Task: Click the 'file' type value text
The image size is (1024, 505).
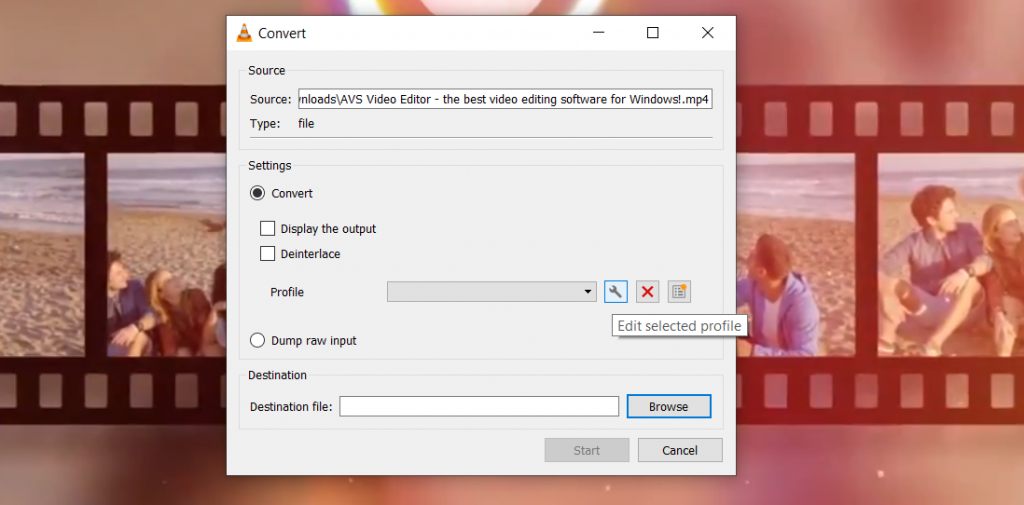Action: 306,123
